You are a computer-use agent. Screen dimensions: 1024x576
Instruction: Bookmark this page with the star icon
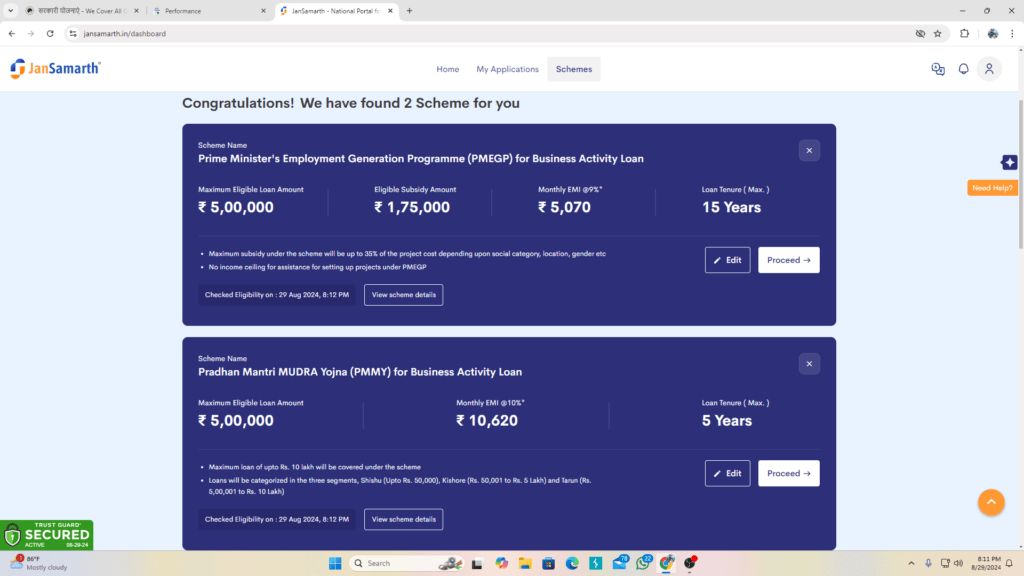click(x=938, y=33)
